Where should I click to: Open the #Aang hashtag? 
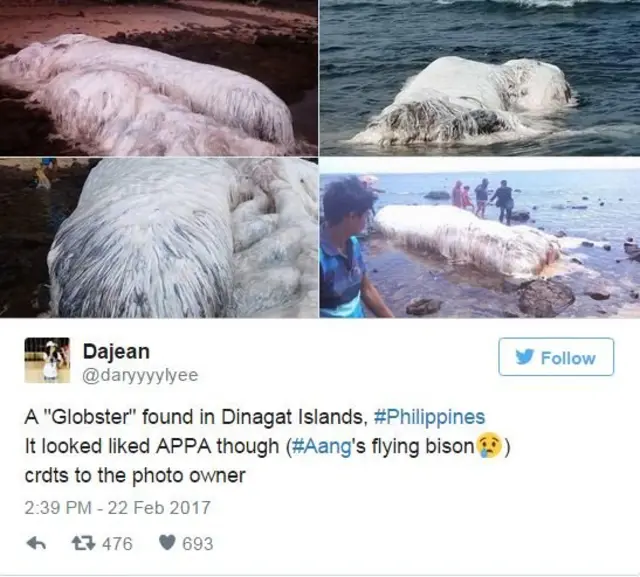point(322,446)
